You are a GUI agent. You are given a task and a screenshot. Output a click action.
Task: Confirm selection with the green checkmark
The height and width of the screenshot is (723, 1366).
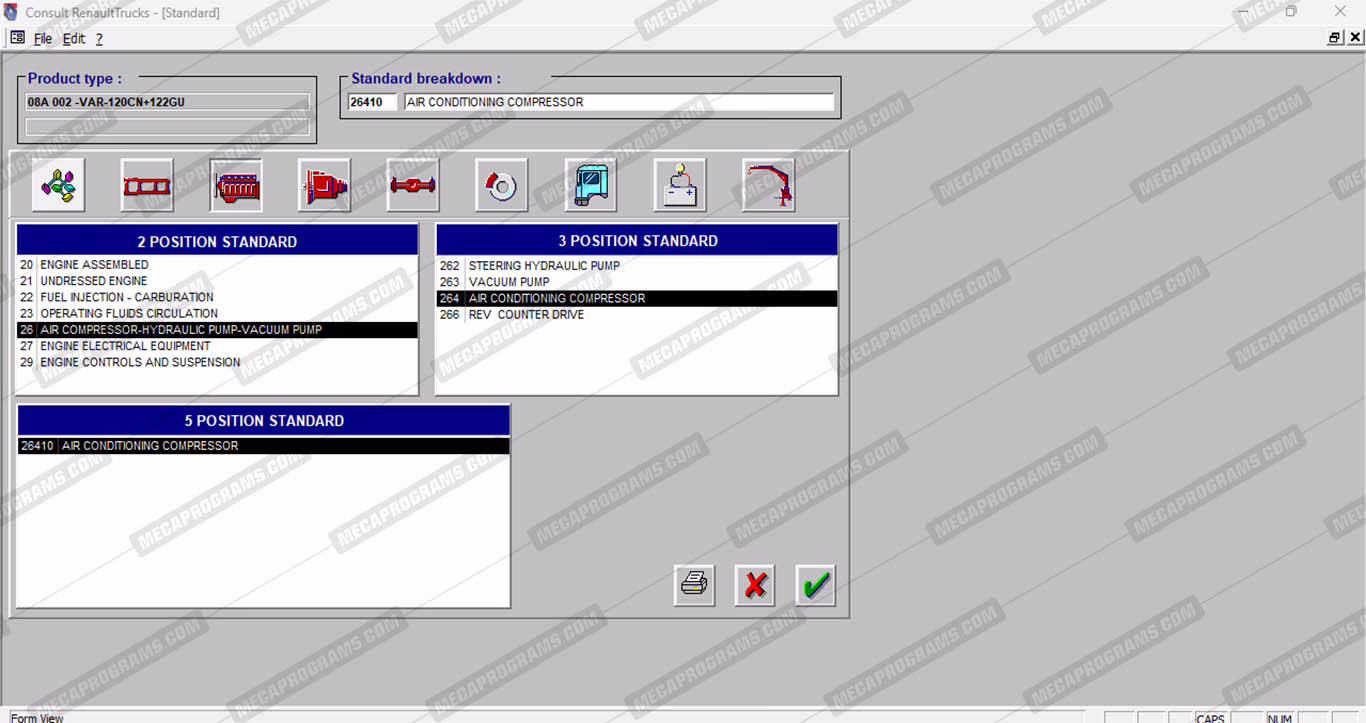click(816, 585)
